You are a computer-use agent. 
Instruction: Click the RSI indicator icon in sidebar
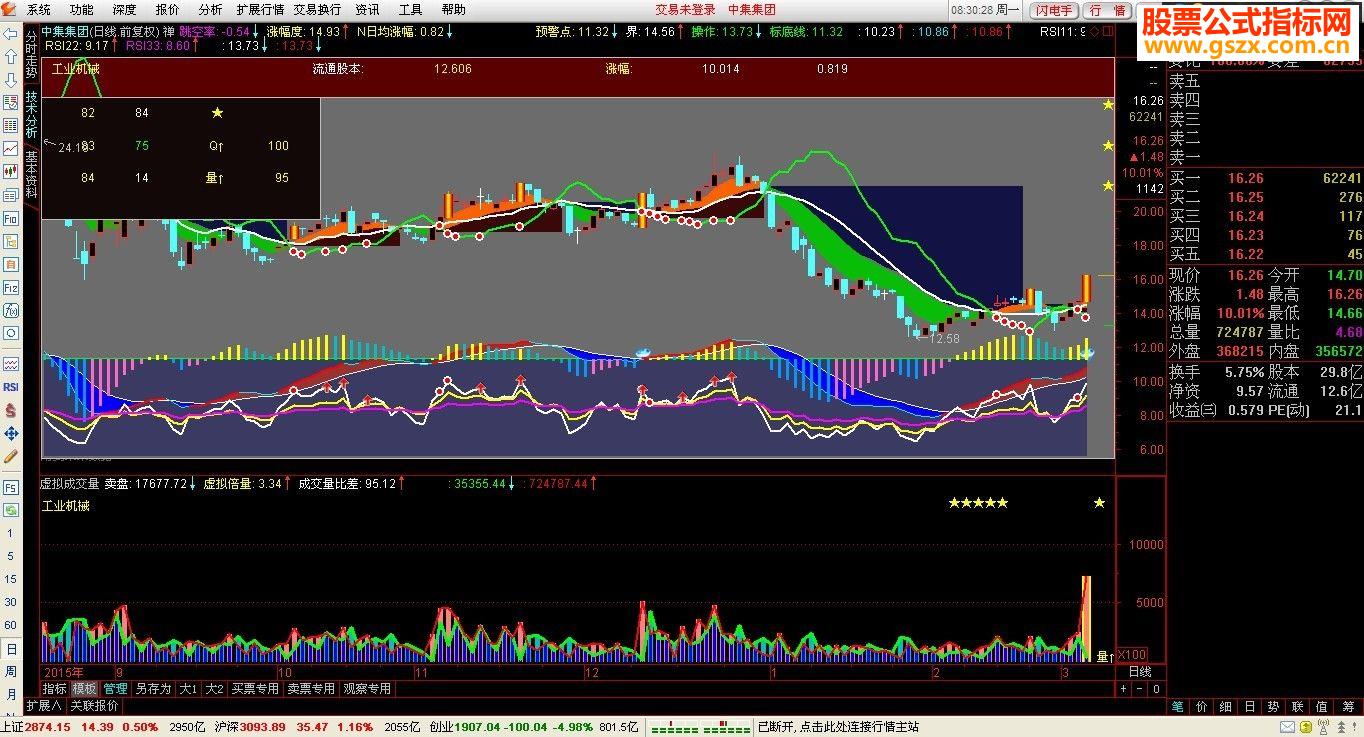(x=10, y=387)
